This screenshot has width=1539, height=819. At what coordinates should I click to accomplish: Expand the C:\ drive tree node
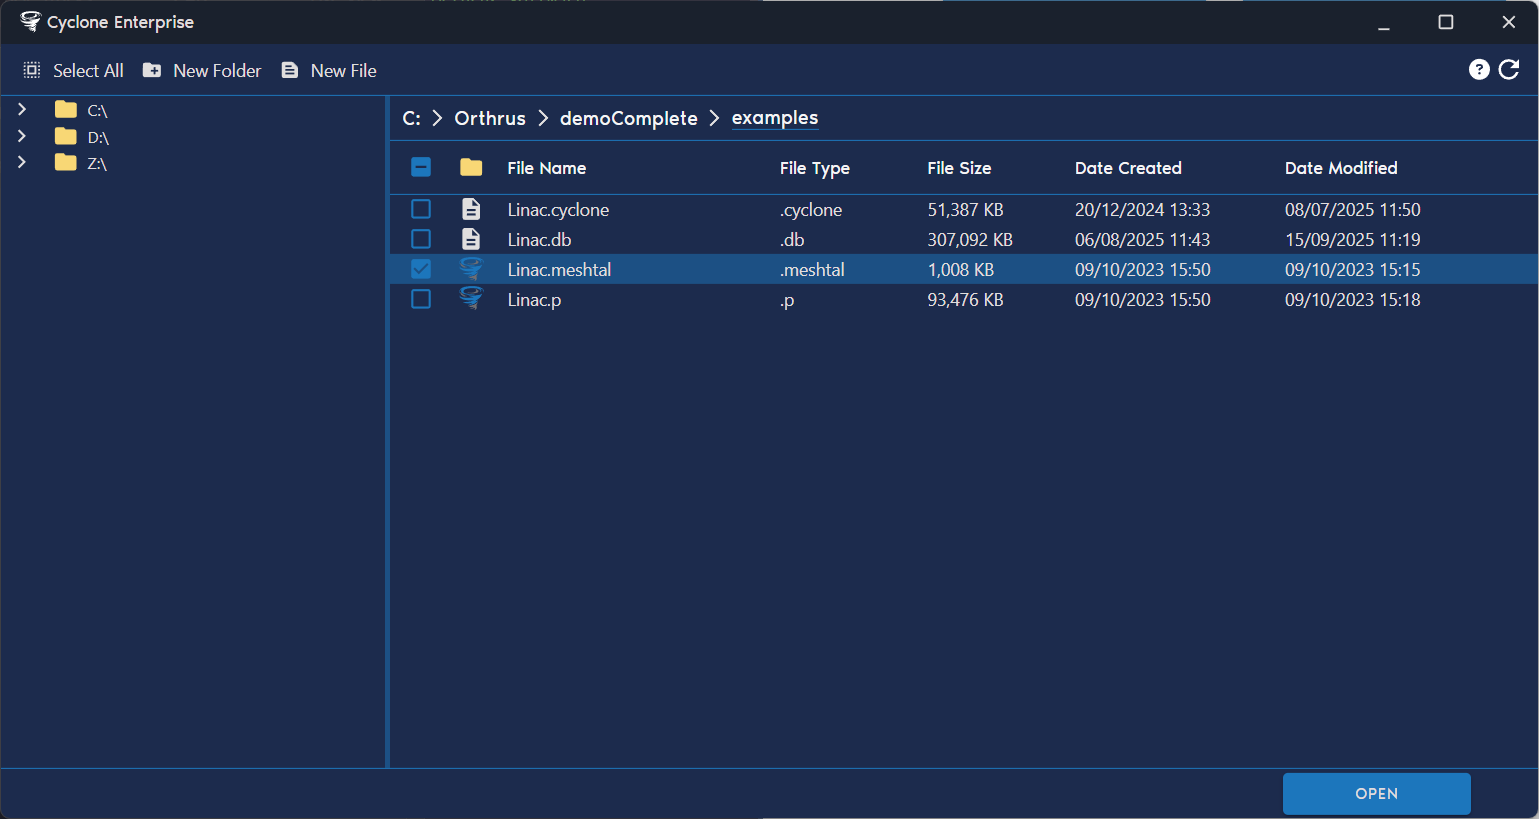click(x=22, y=109)
